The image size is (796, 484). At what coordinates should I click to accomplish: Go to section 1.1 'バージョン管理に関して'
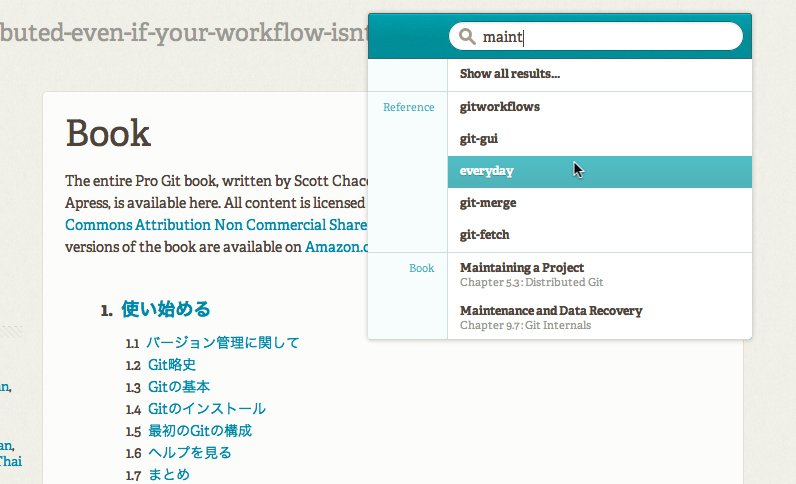coord(223,343)
